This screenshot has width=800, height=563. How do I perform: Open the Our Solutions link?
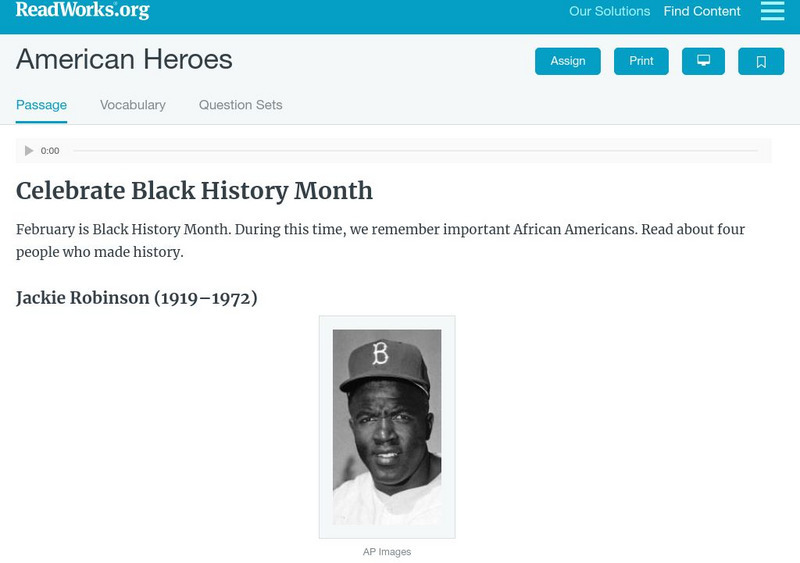(609, 12)
